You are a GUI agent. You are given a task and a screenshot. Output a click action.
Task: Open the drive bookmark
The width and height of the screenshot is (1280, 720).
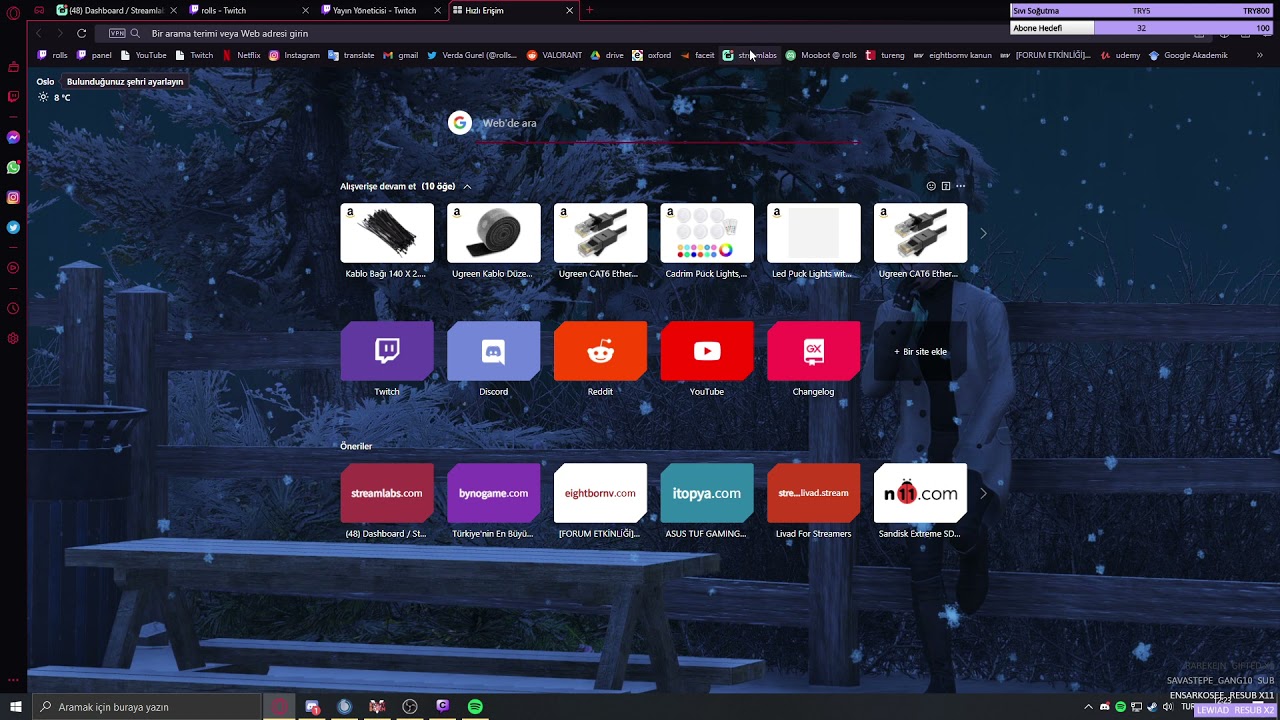[607, 55]
